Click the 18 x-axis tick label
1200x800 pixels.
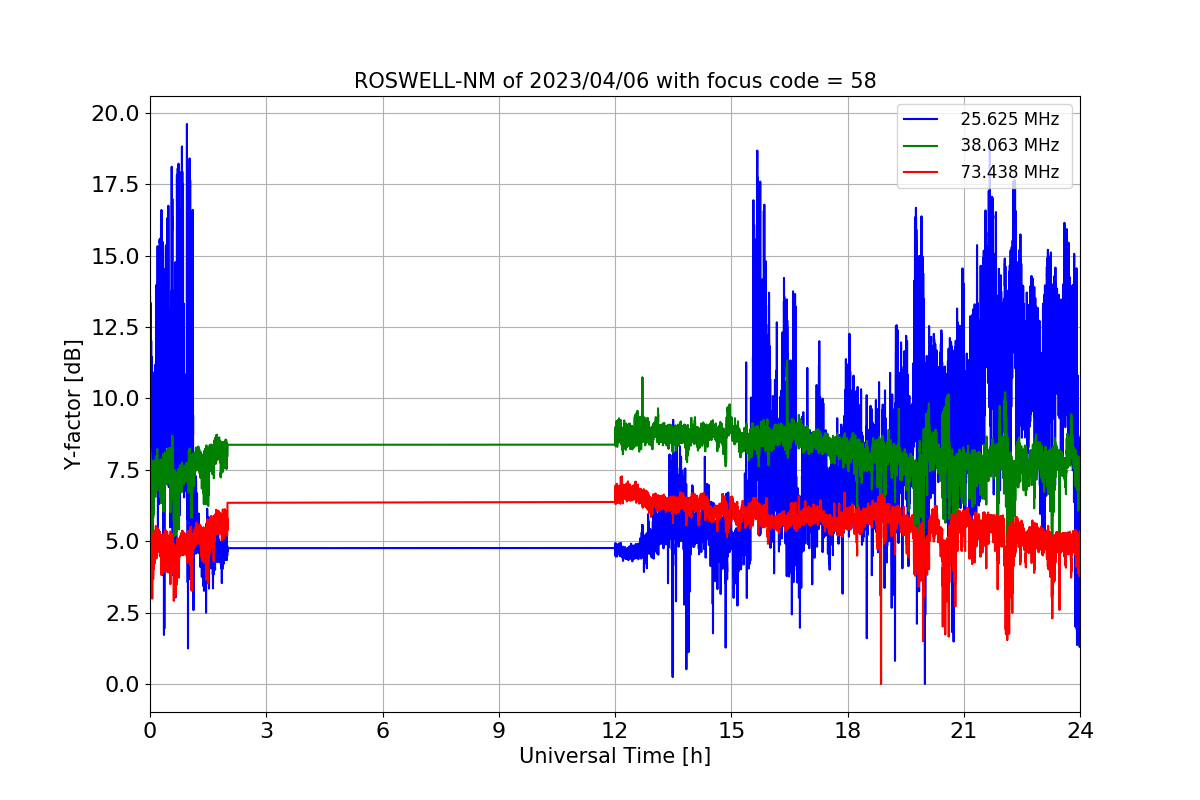click(x=848, y=731)
